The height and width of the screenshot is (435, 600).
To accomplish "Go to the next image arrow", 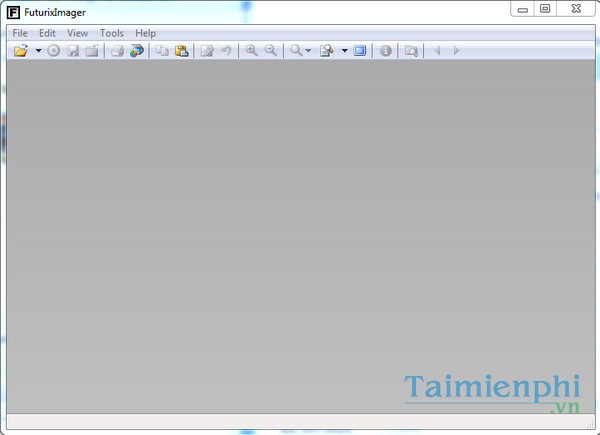I will coord(456,51).
